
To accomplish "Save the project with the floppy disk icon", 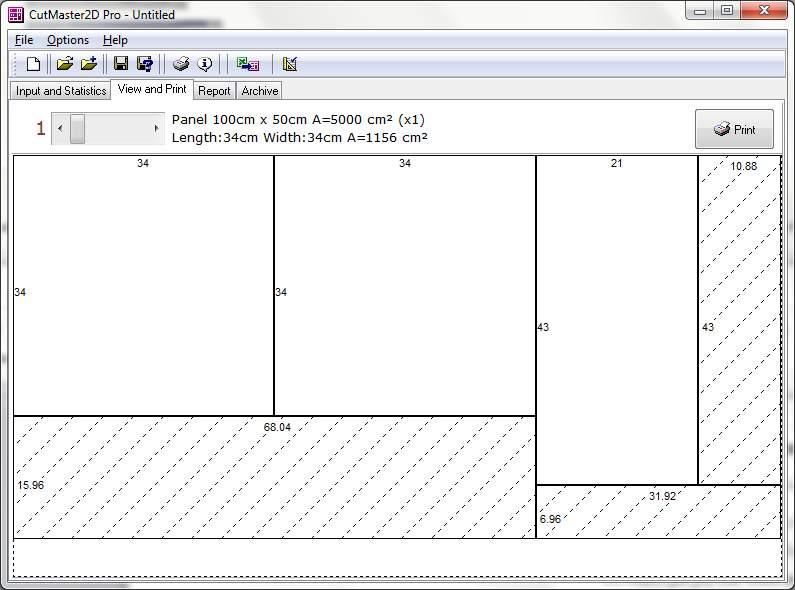I will pos(121,64).
